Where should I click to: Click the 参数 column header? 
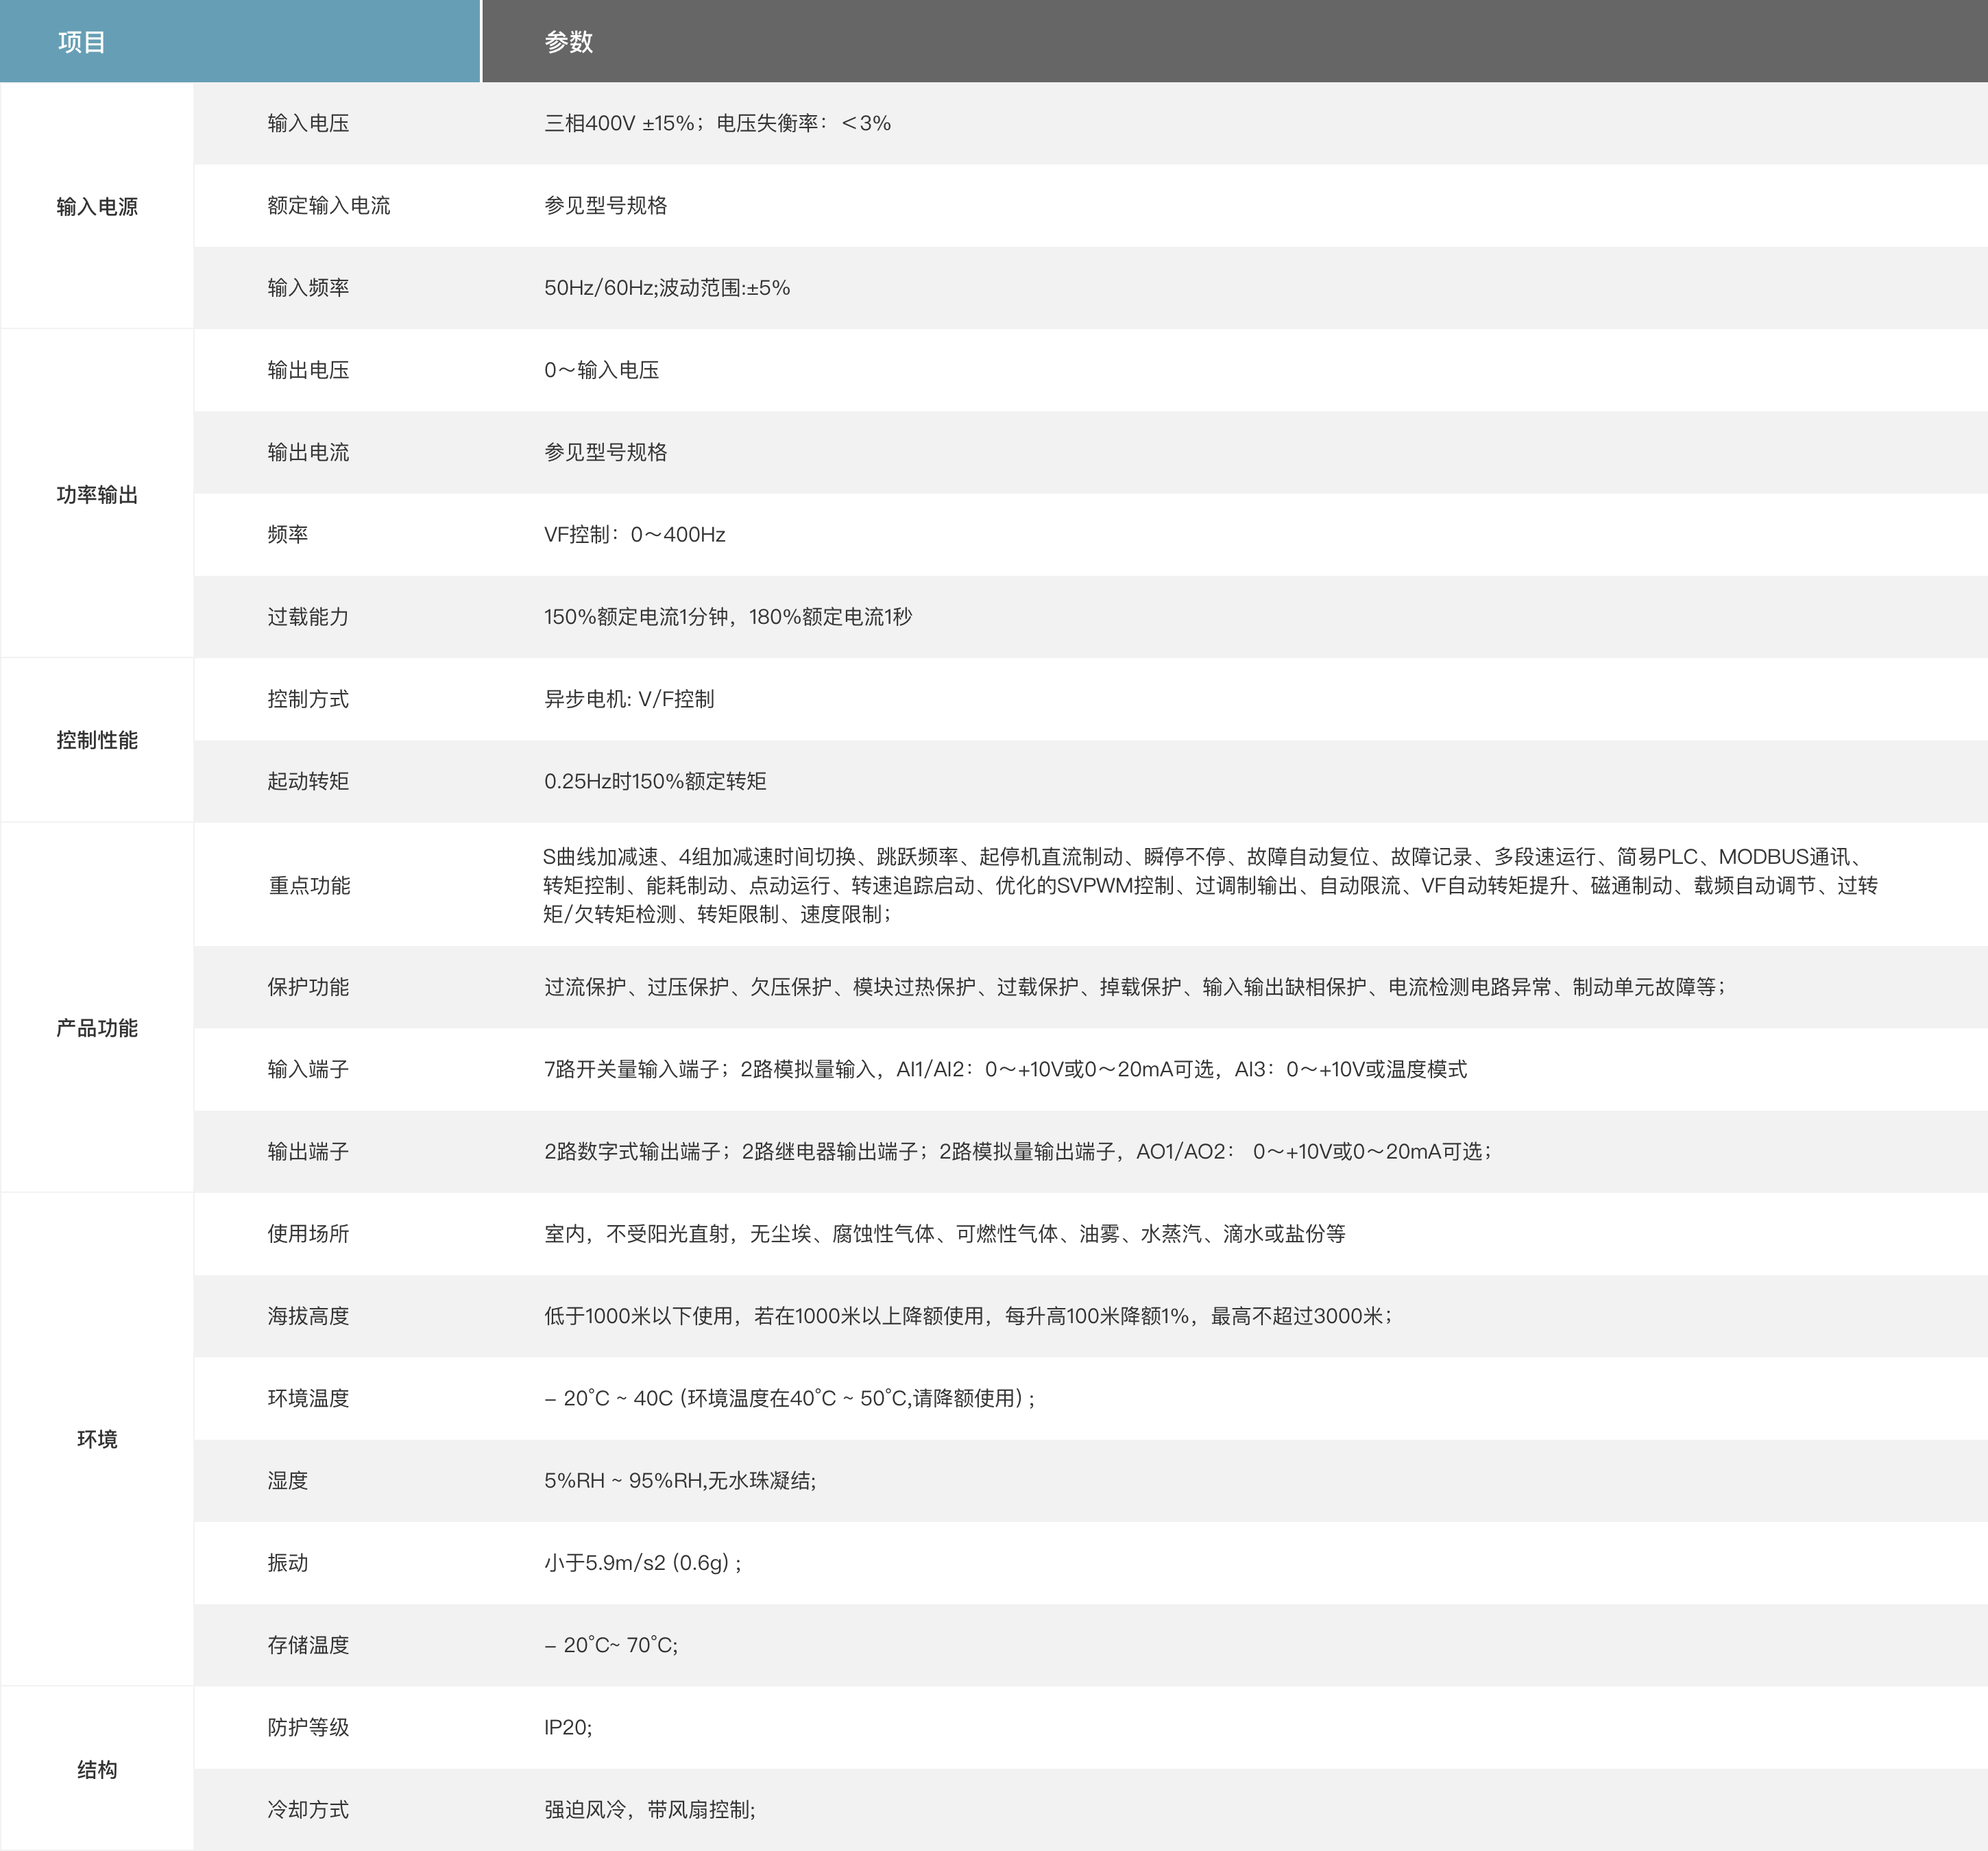pyautogui.click(x=568, y=42)
